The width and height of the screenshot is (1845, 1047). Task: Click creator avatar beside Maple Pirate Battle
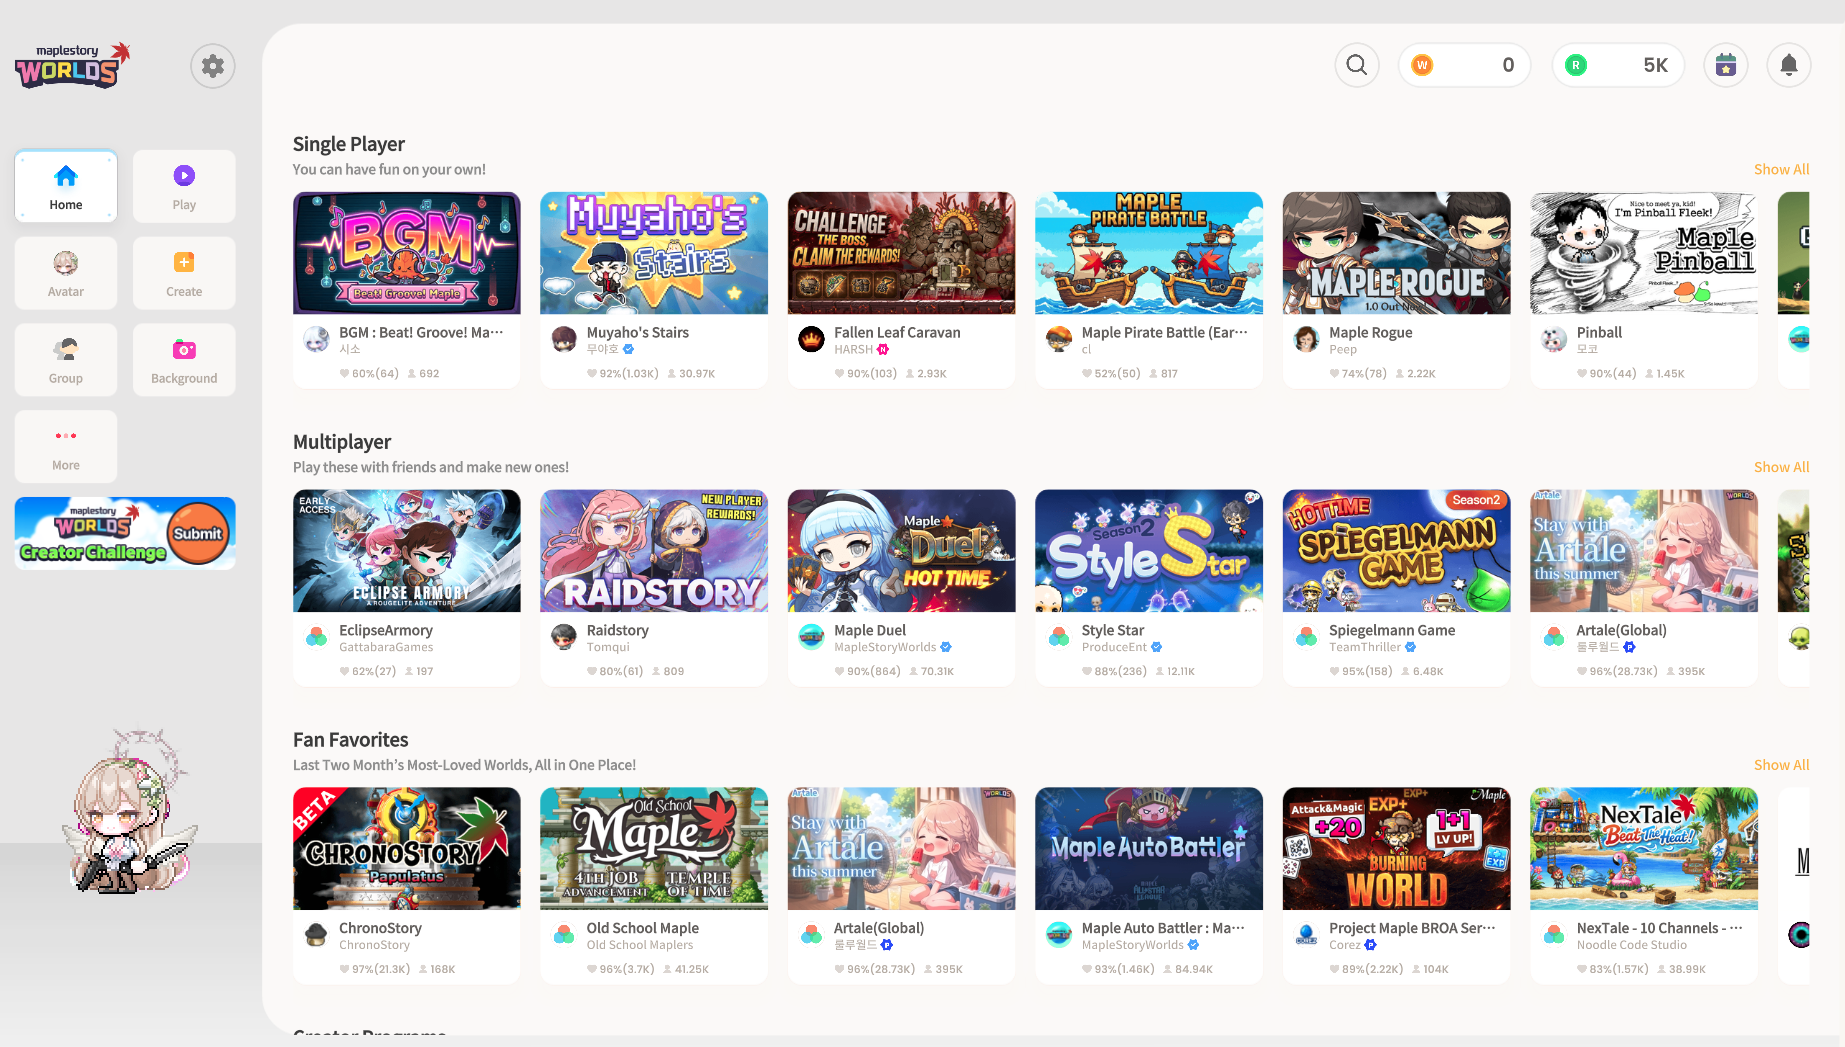pos(1059,339)
